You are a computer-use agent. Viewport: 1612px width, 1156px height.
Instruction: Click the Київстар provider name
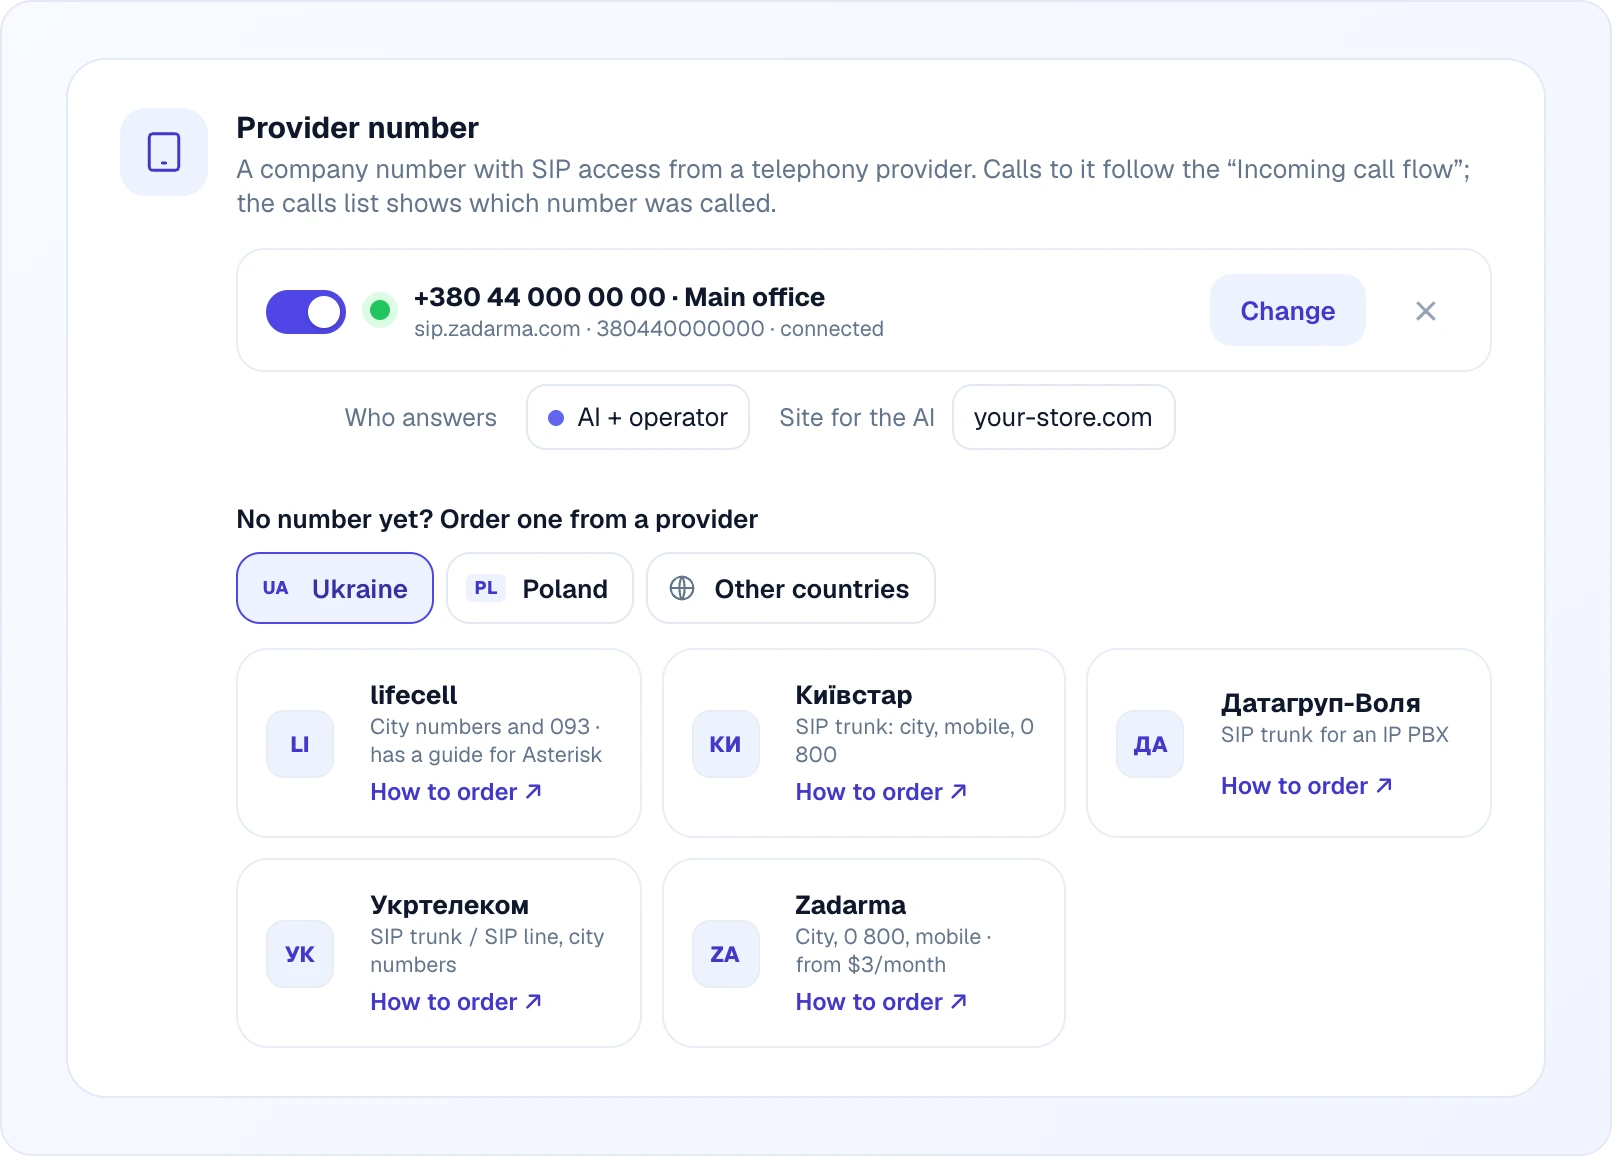point(854,695)
